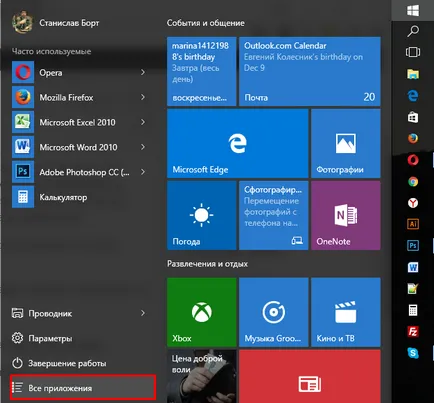Open Google Chrome from taskbar
Screen dimensions: 434x403
(413, 182)
